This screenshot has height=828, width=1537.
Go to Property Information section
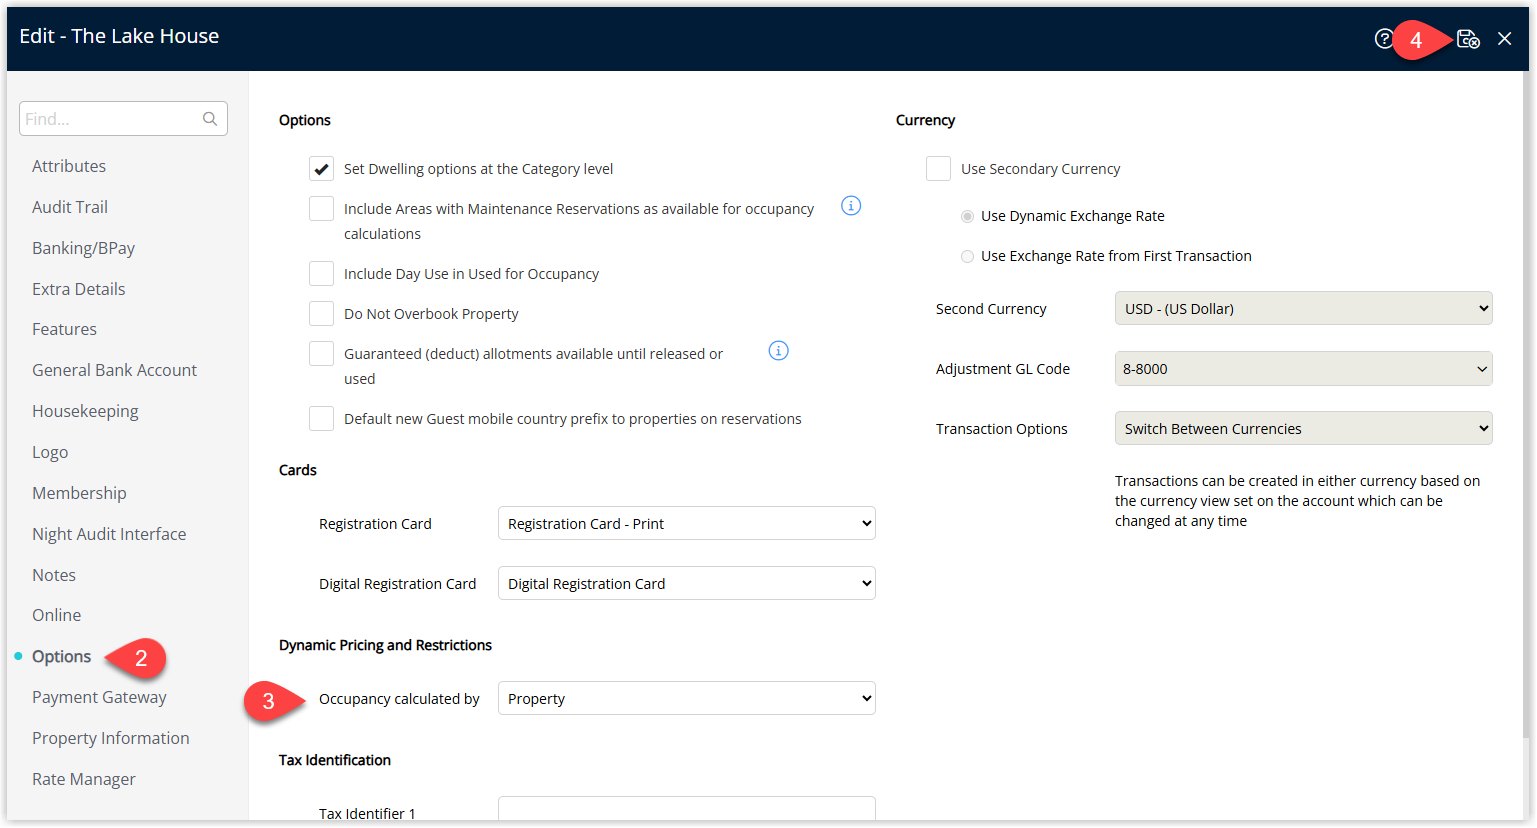tap(111, 738)
